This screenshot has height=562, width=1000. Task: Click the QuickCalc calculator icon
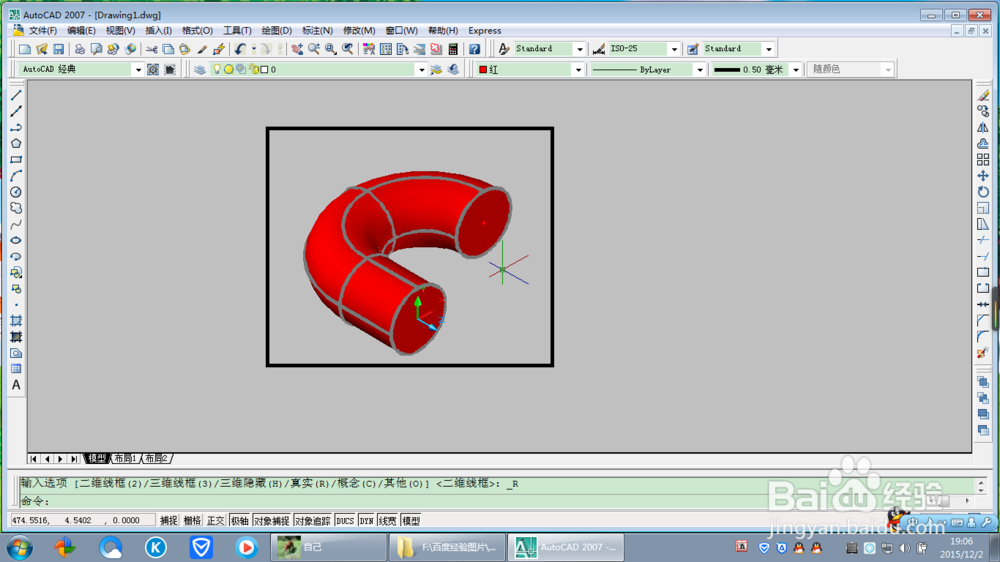coord(453,49)
